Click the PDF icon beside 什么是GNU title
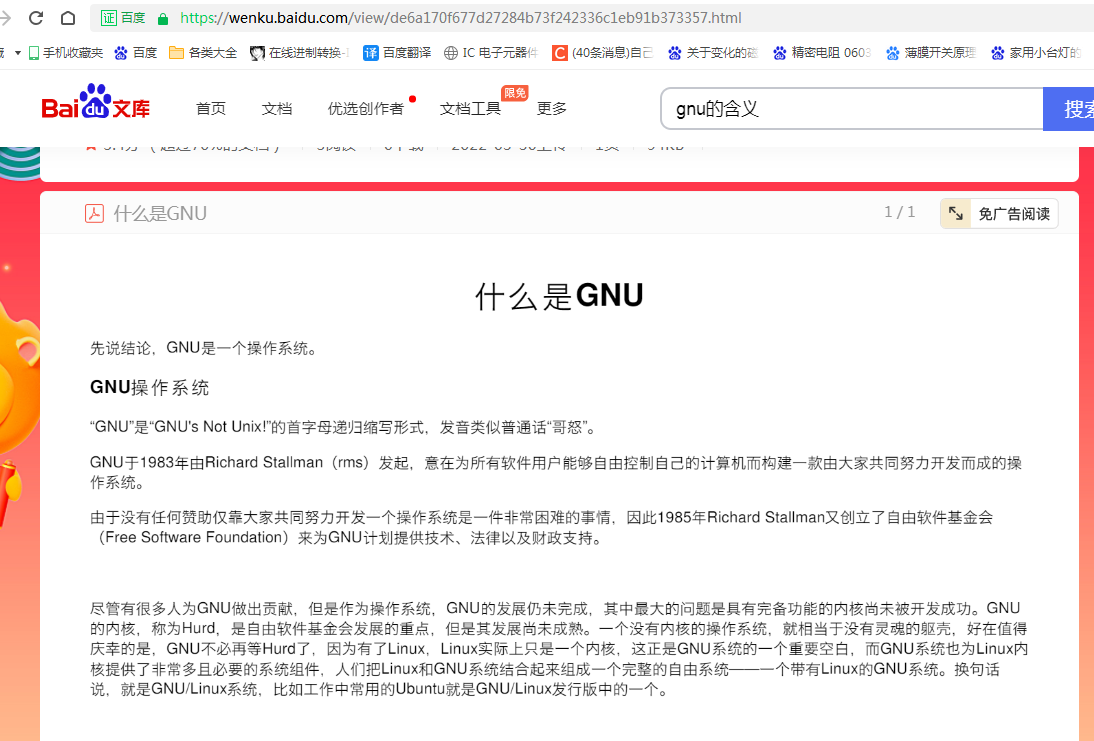Image resolution: width=1094 pixels, height=741 pixels. click(94, 213)
